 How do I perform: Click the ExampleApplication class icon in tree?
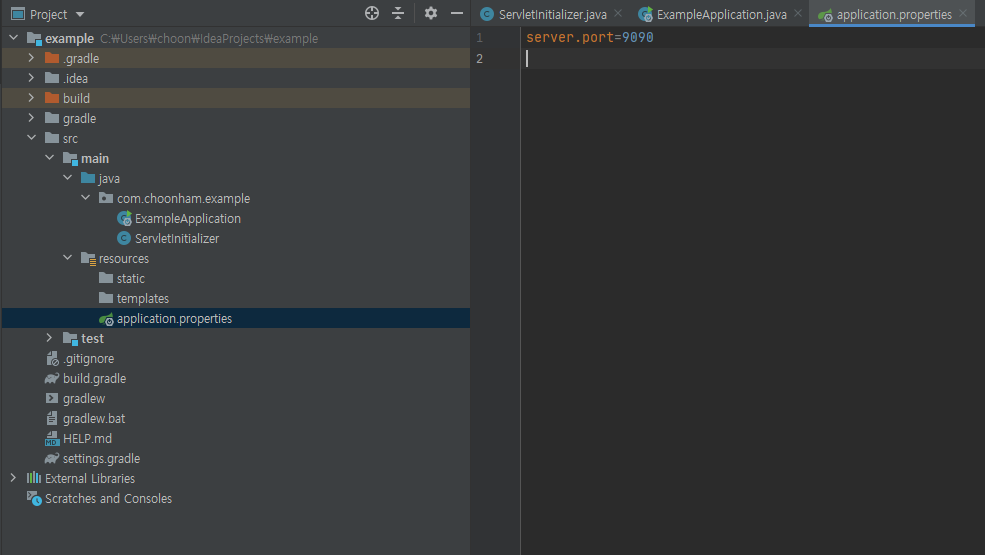[x=124, y=218]
